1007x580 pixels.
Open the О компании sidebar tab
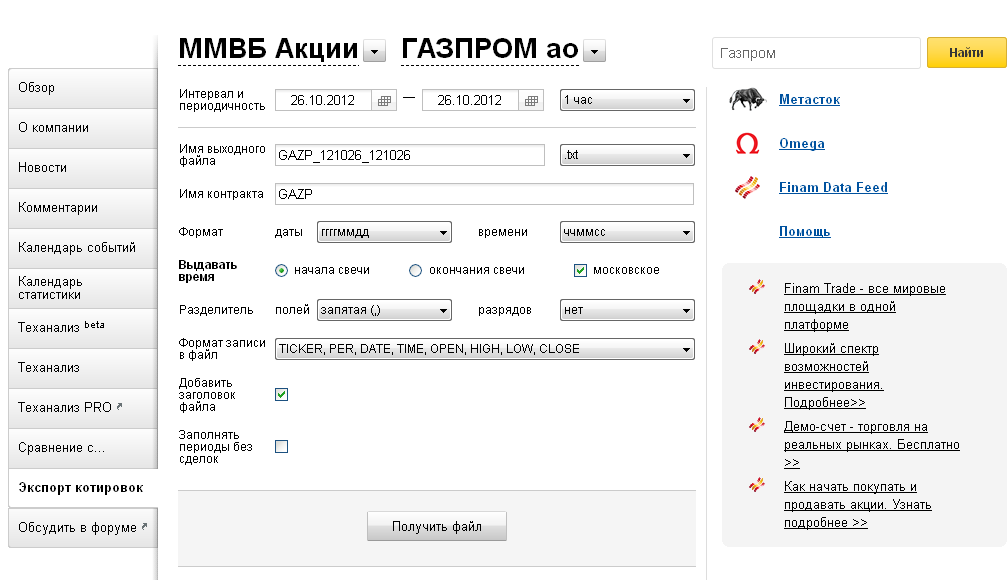point(83,128)
